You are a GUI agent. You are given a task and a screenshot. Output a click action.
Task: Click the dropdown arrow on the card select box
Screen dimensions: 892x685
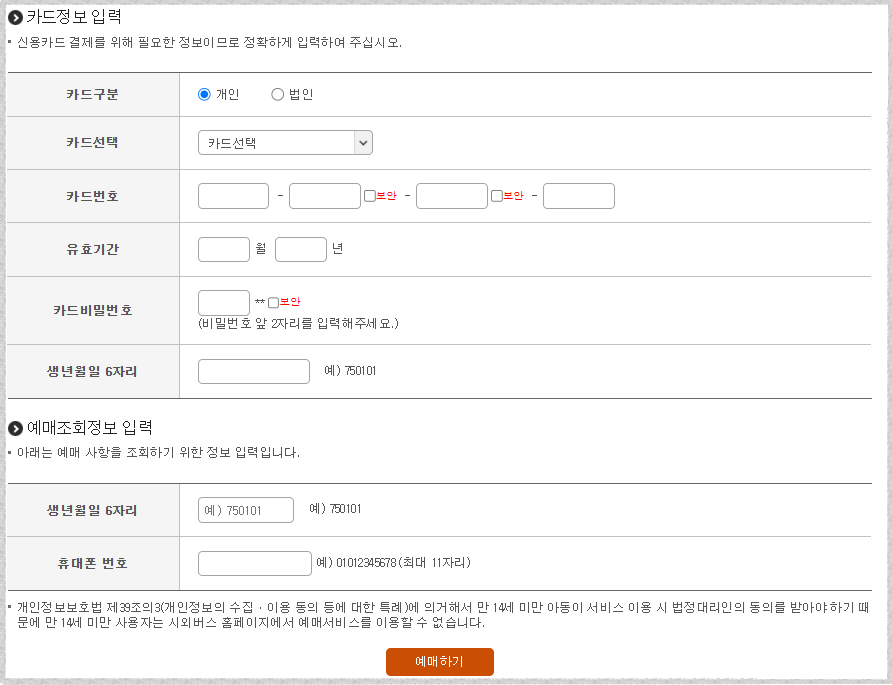click(363, 142)
